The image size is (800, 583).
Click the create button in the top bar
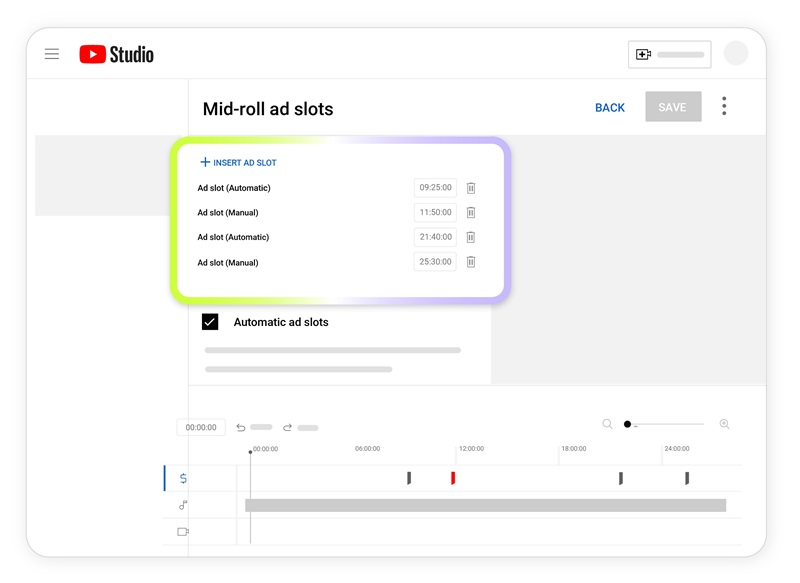(668, 54)
